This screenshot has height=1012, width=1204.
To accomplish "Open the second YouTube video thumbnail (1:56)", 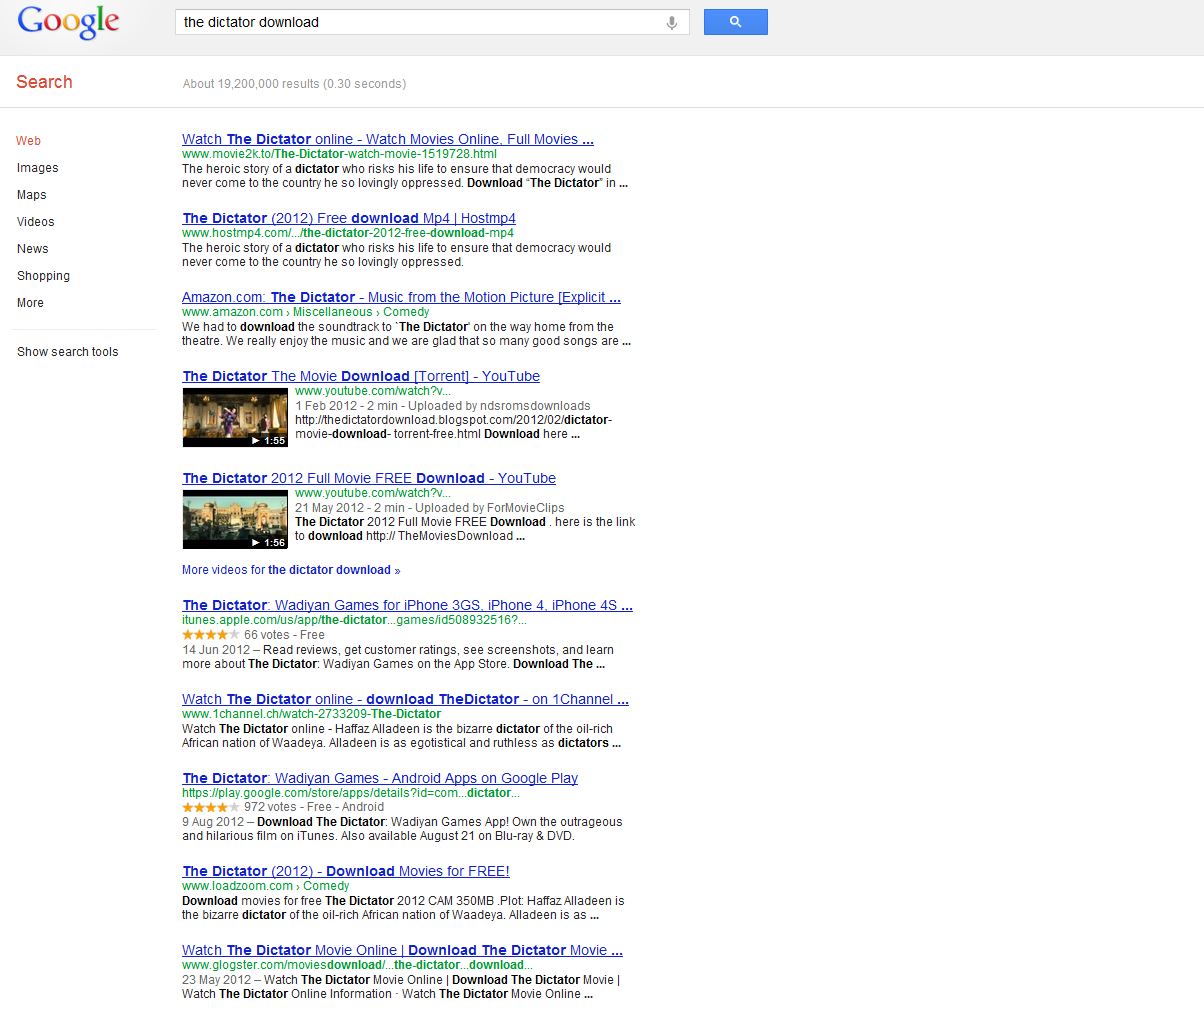I will [x=235, y=519].
